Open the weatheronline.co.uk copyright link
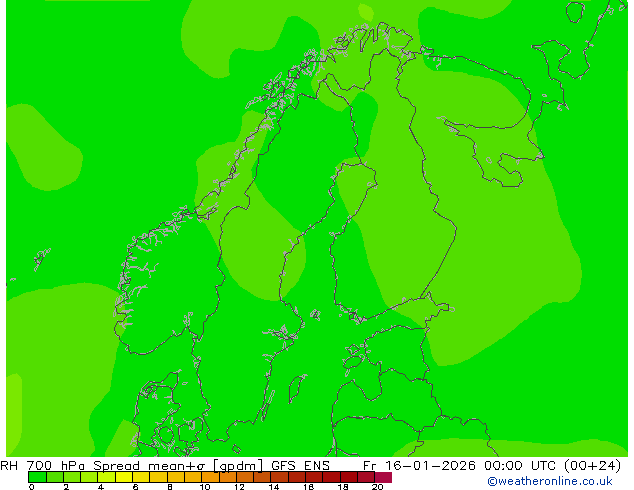 coord(550,481)
